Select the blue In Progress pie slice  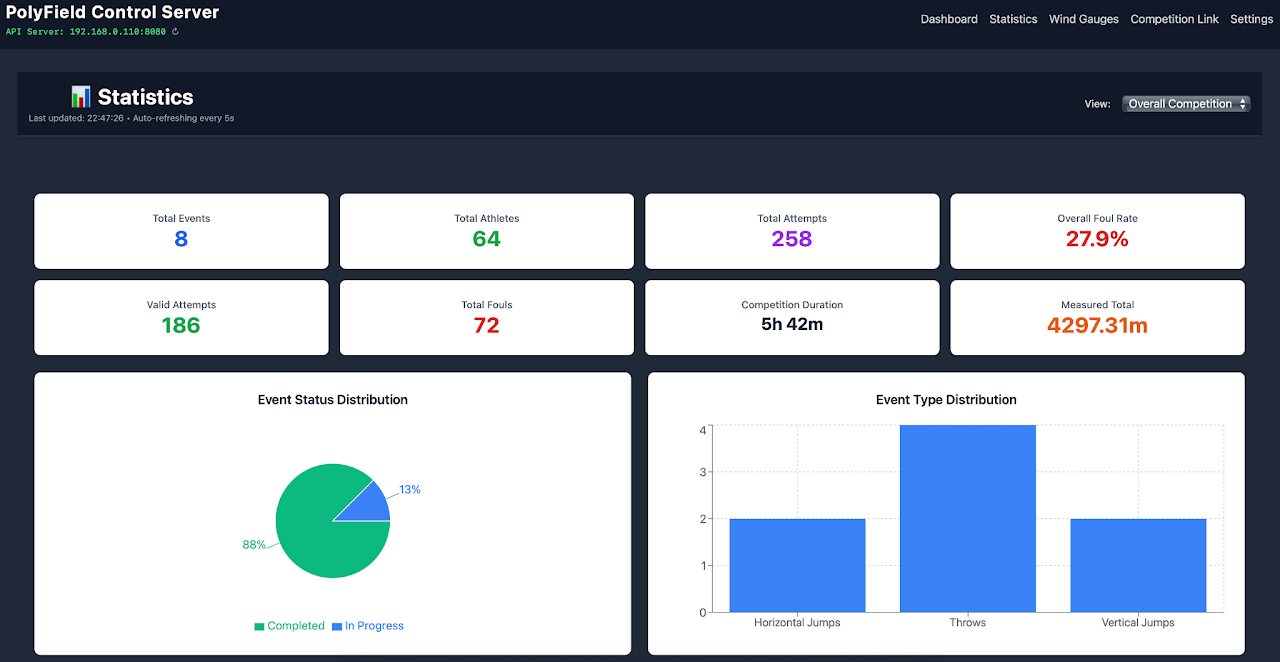pyautogui.click(x=371, y=505)
